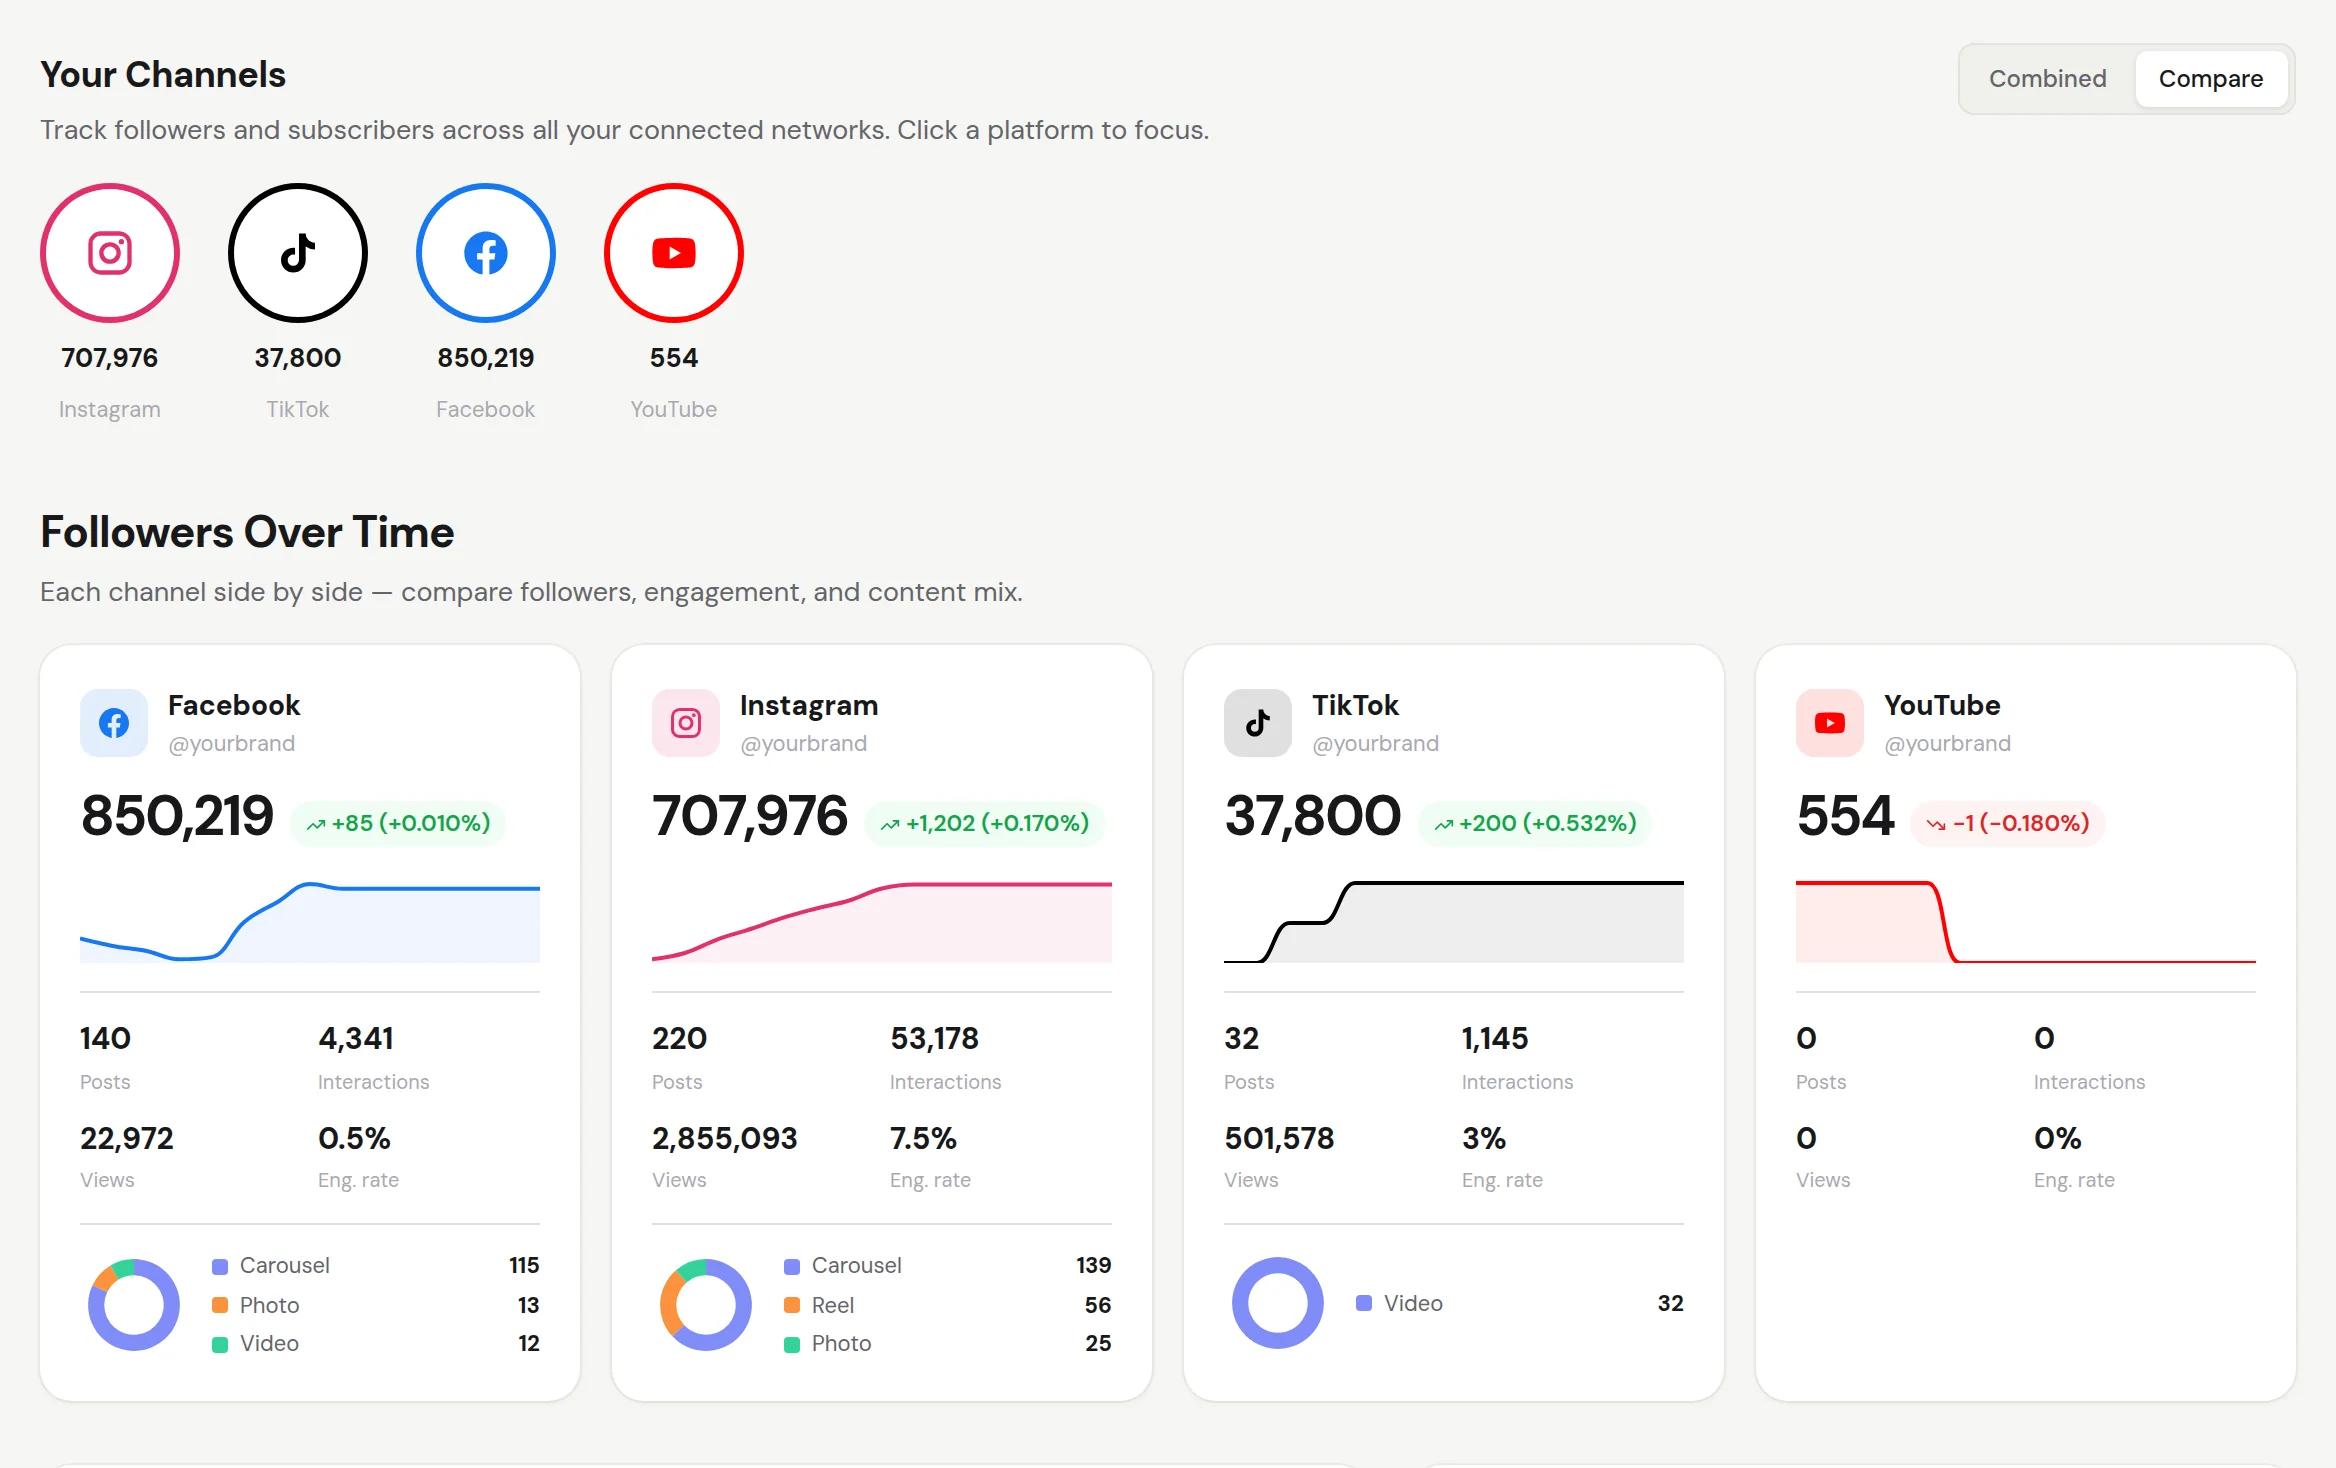
Task: Click Facebook's +85 (+0.010%) growth badge
Action: [398, 823]
